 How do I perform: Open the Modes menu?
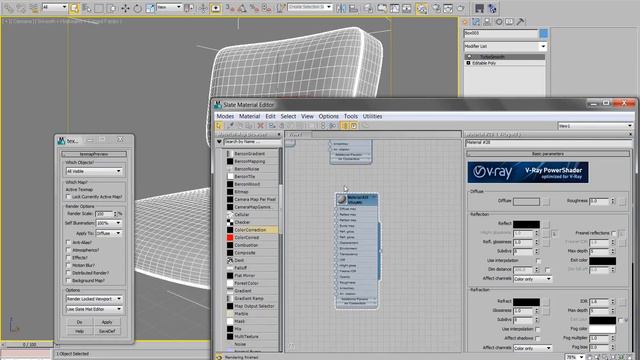pyautogui.click(x=225, y=116)
